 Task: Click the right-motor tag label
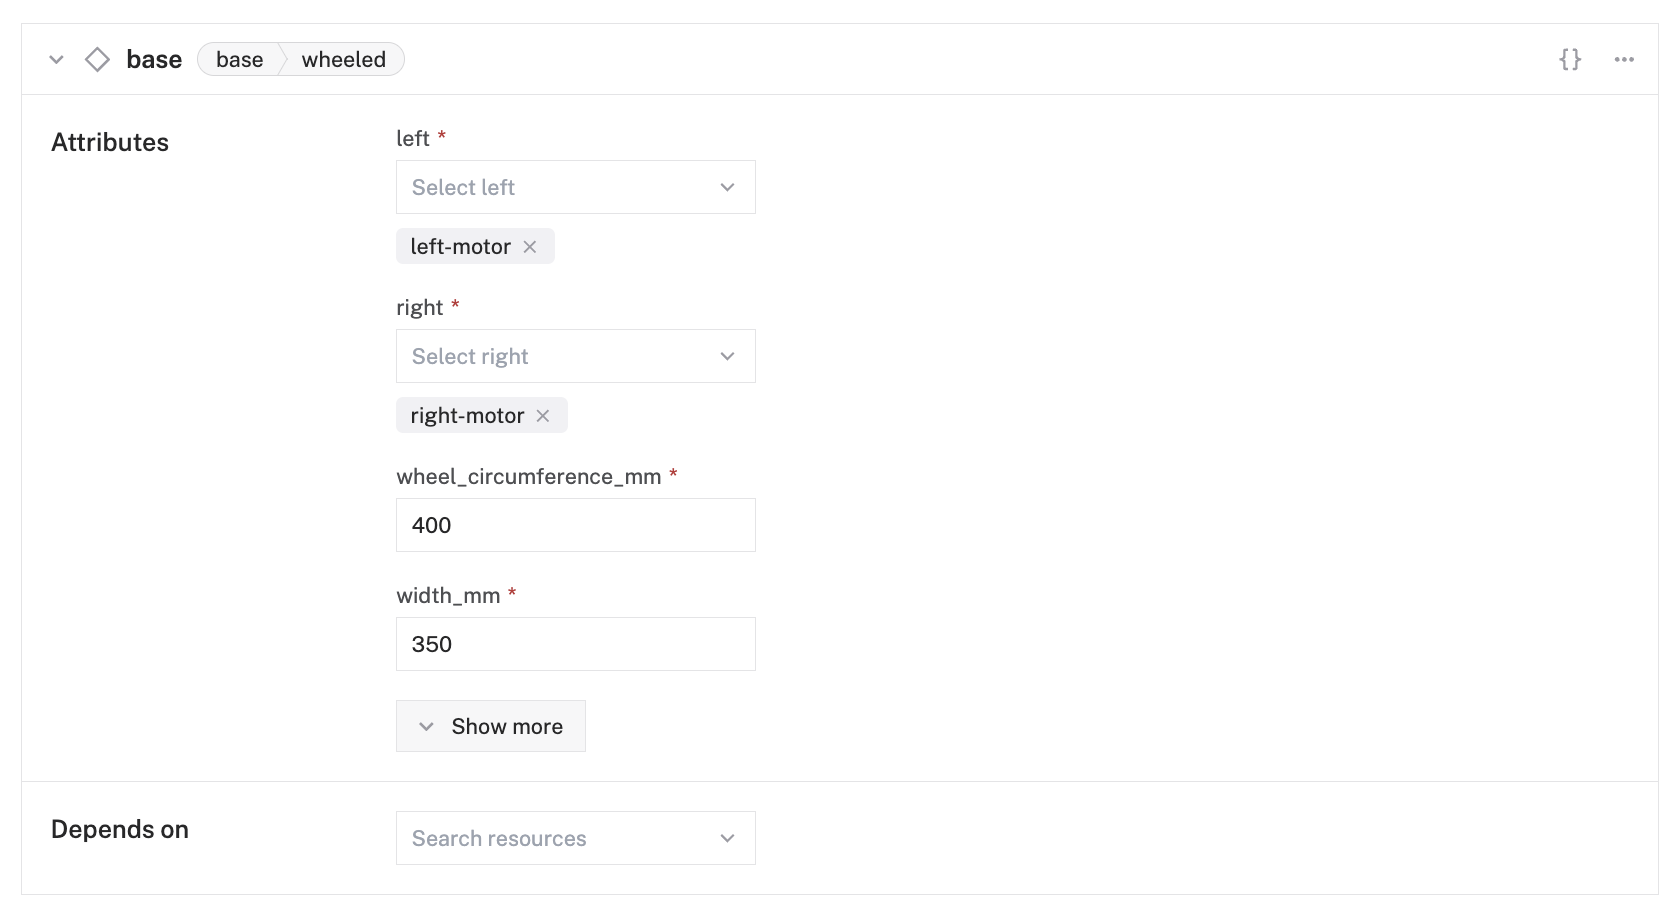coord(467,416)
